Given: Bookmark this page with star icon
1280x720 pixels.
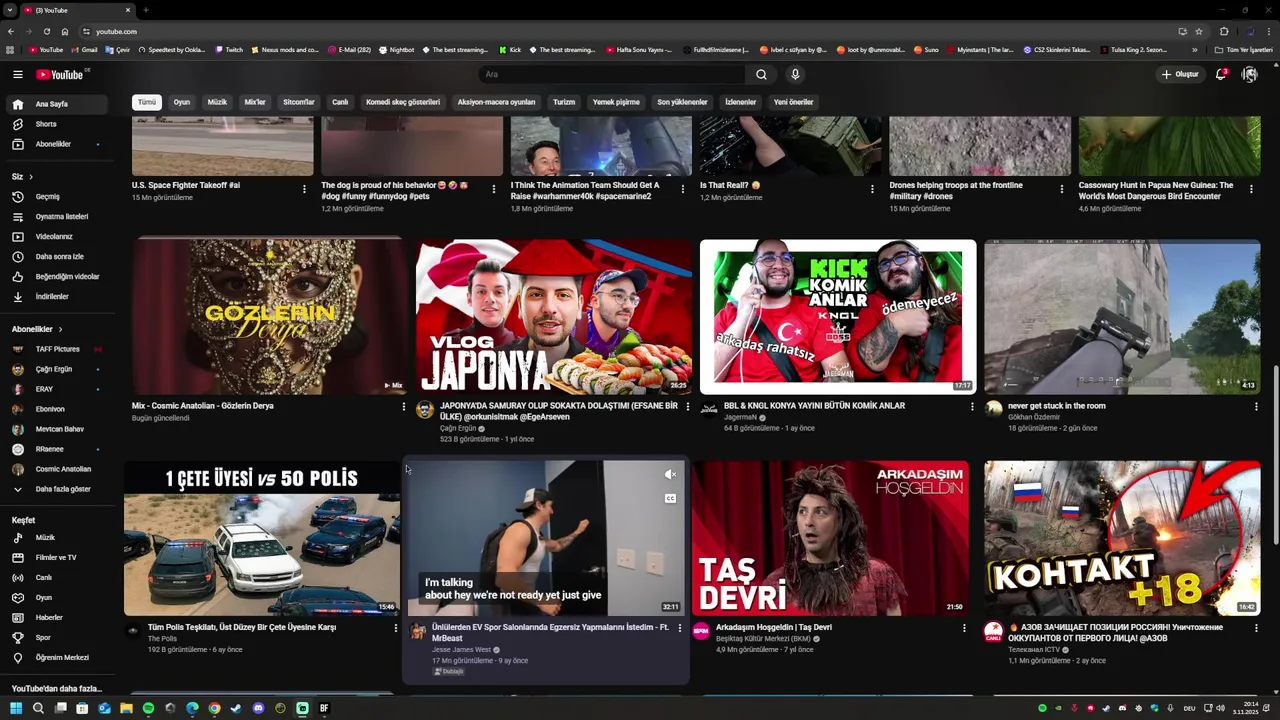Looking at the screenshot, I should coord(1199,31).
